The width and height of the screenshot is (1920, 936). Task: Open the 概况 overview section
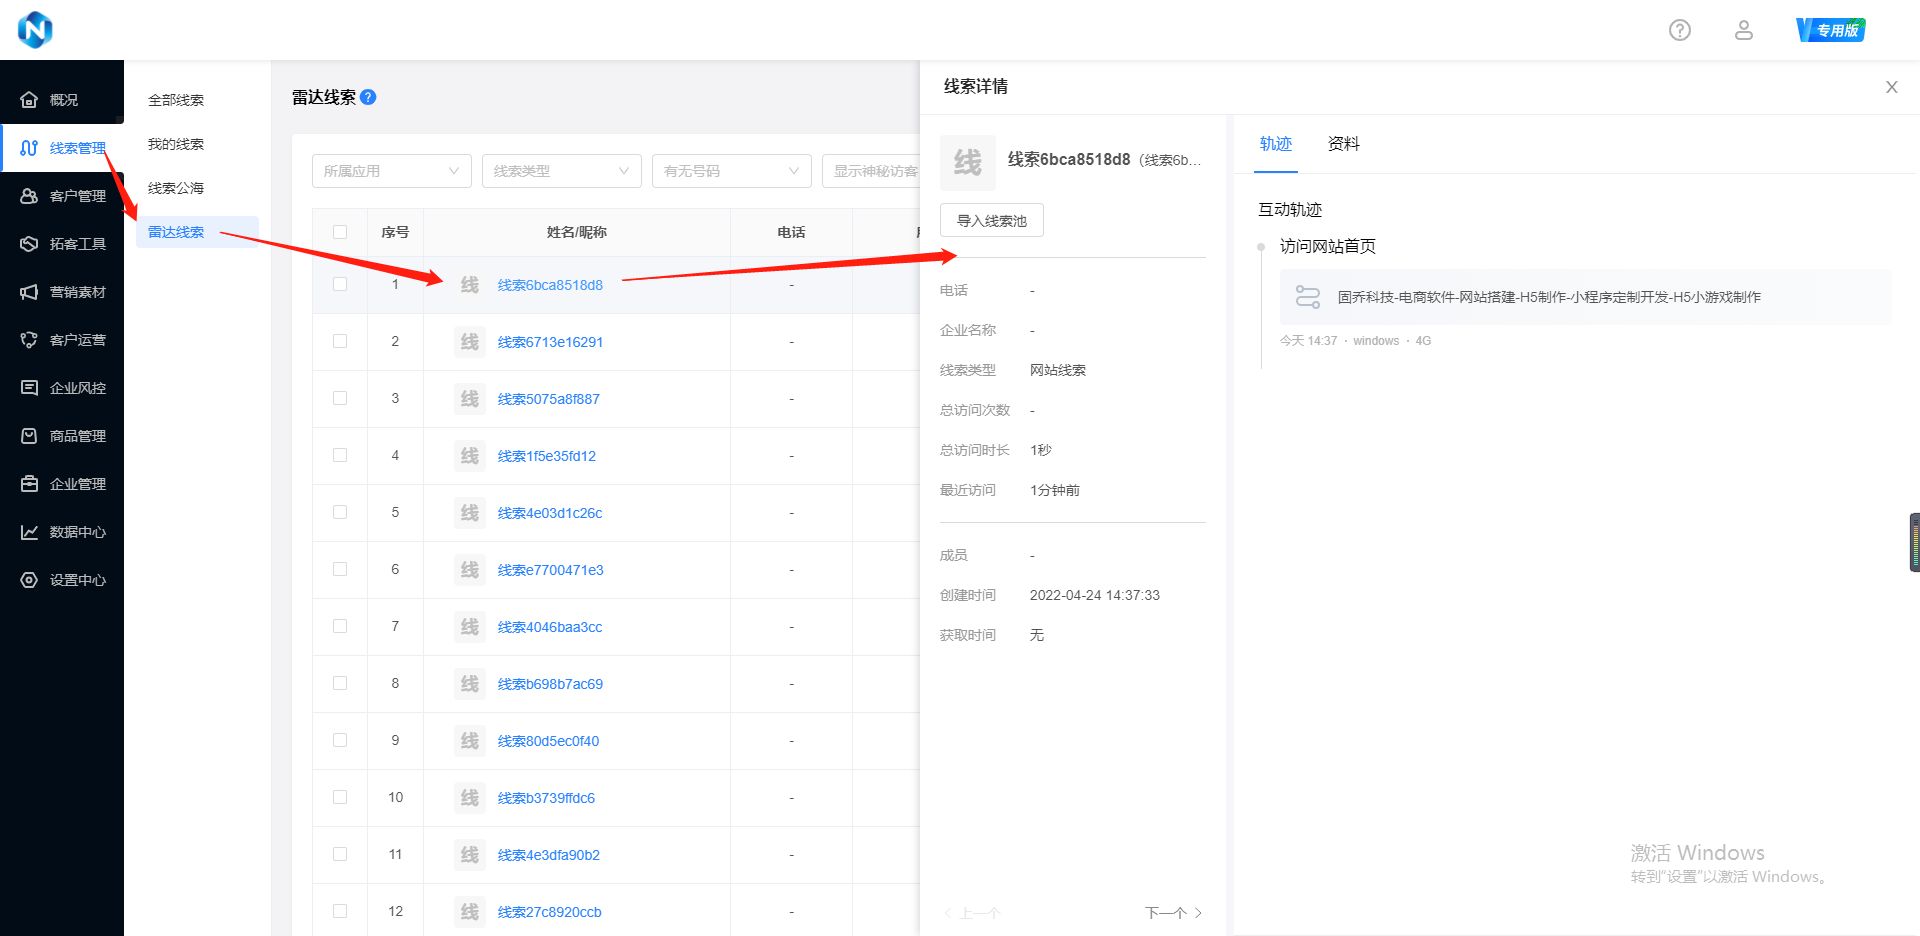(x=62, y=98)
